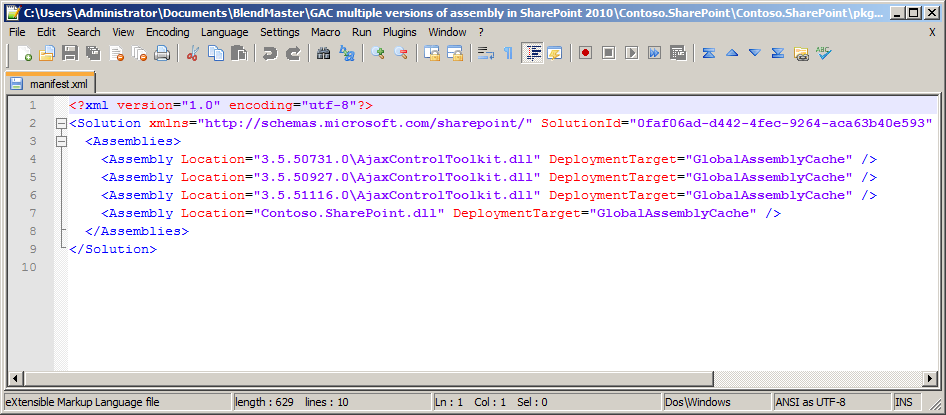
Task: Print the document using the printer icon
Action: click(x=162, y=54)
